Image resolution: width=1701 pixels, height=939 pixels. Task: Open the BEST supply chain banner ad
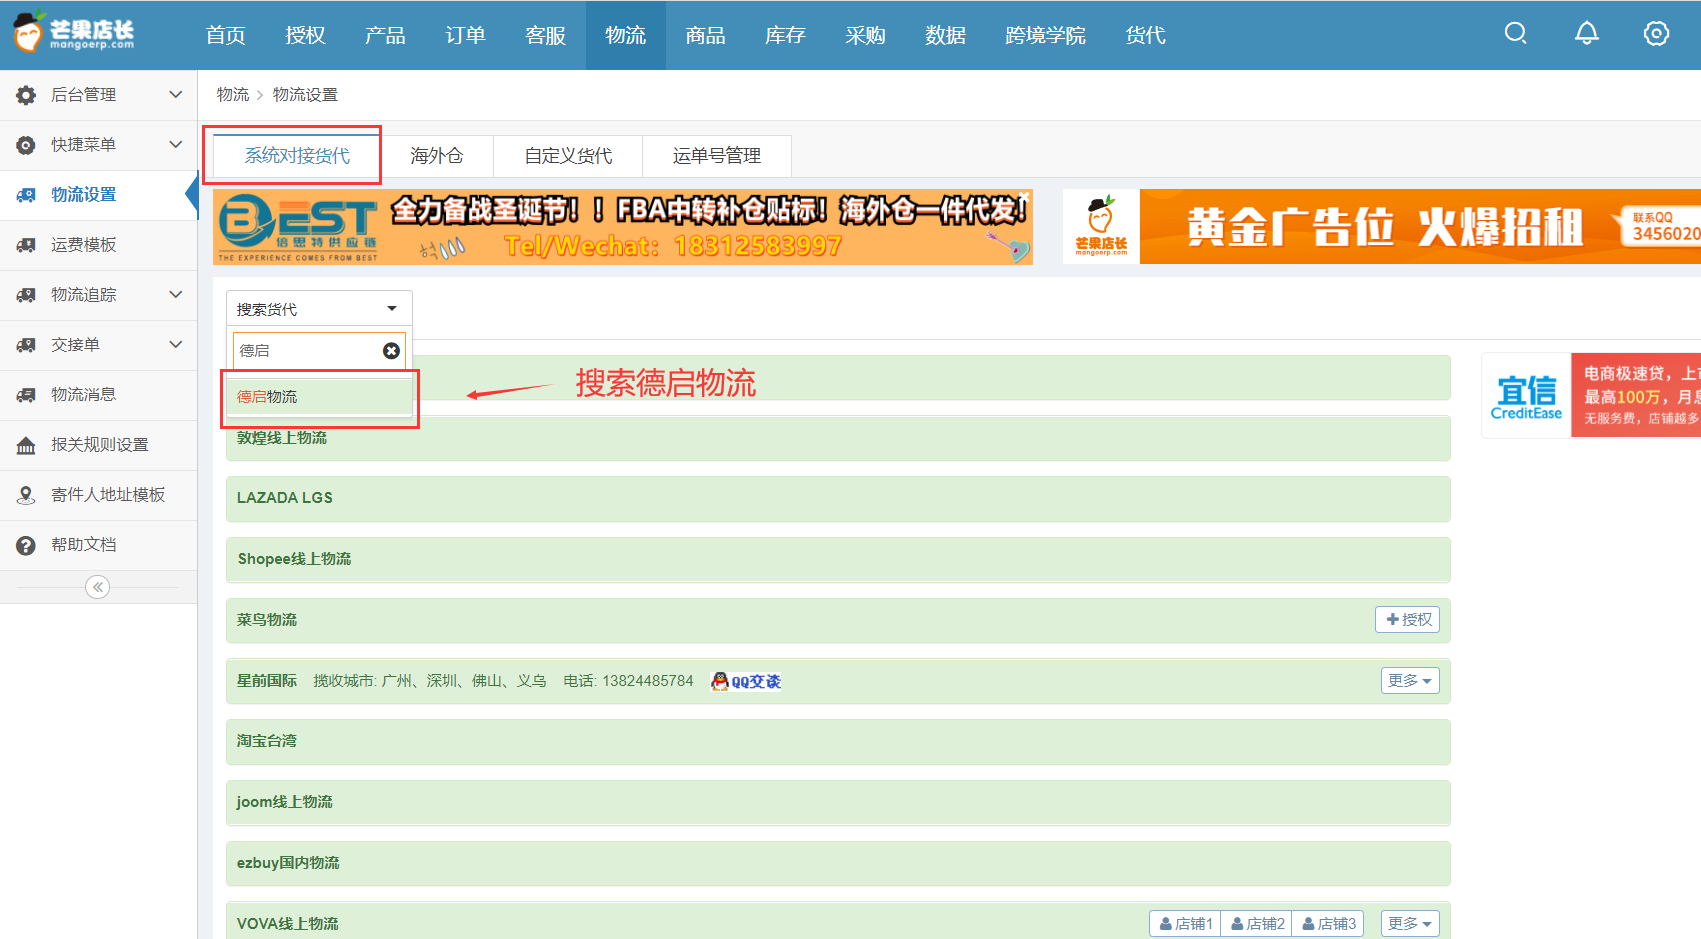pos(623,227)
